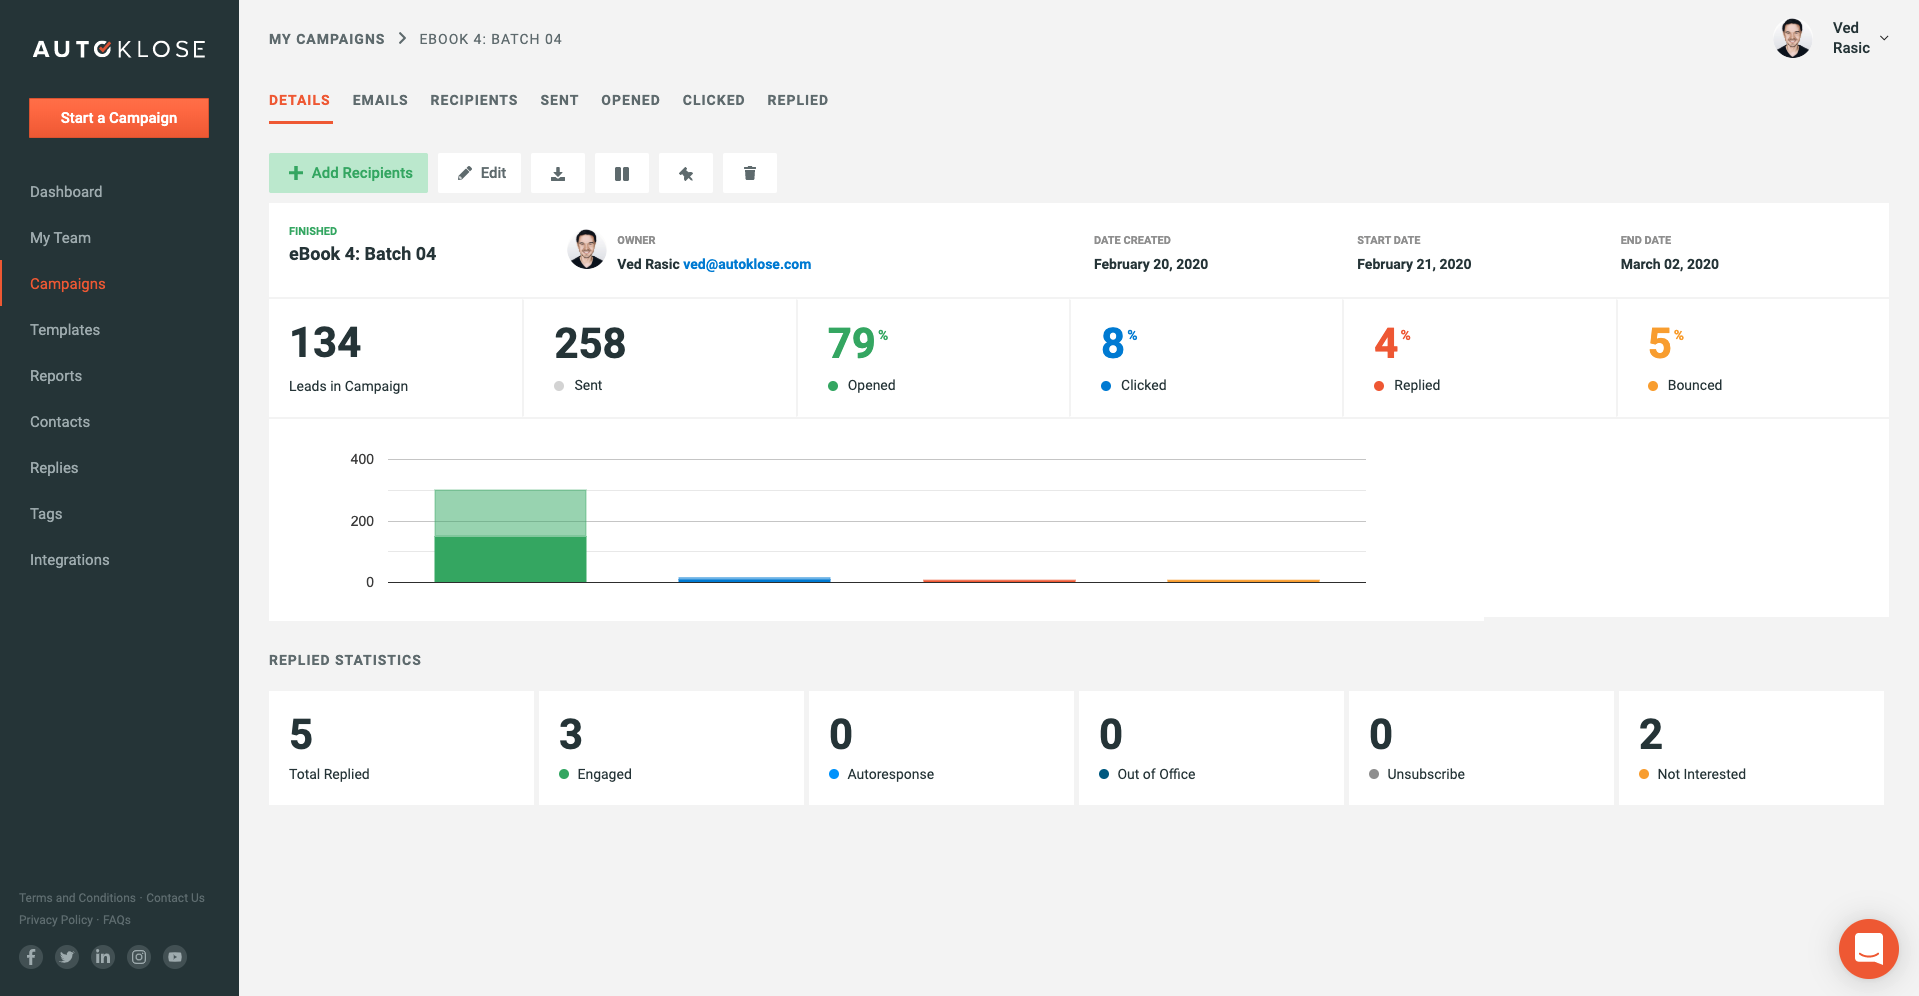Viewport: 1919px width, 996px height.
Task: Click Start a Campaign button
Action: pyautogui.click(x=119, y=118)
